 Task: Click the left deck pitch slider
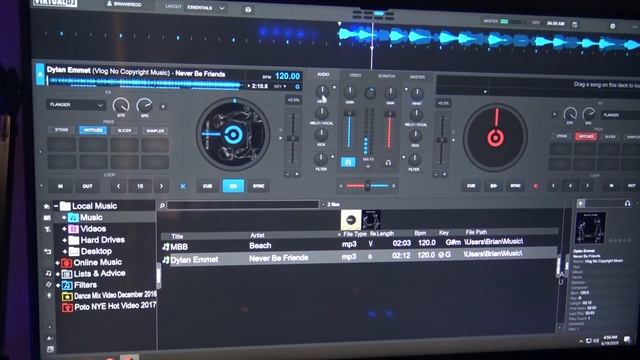click(x=293, y=139)
